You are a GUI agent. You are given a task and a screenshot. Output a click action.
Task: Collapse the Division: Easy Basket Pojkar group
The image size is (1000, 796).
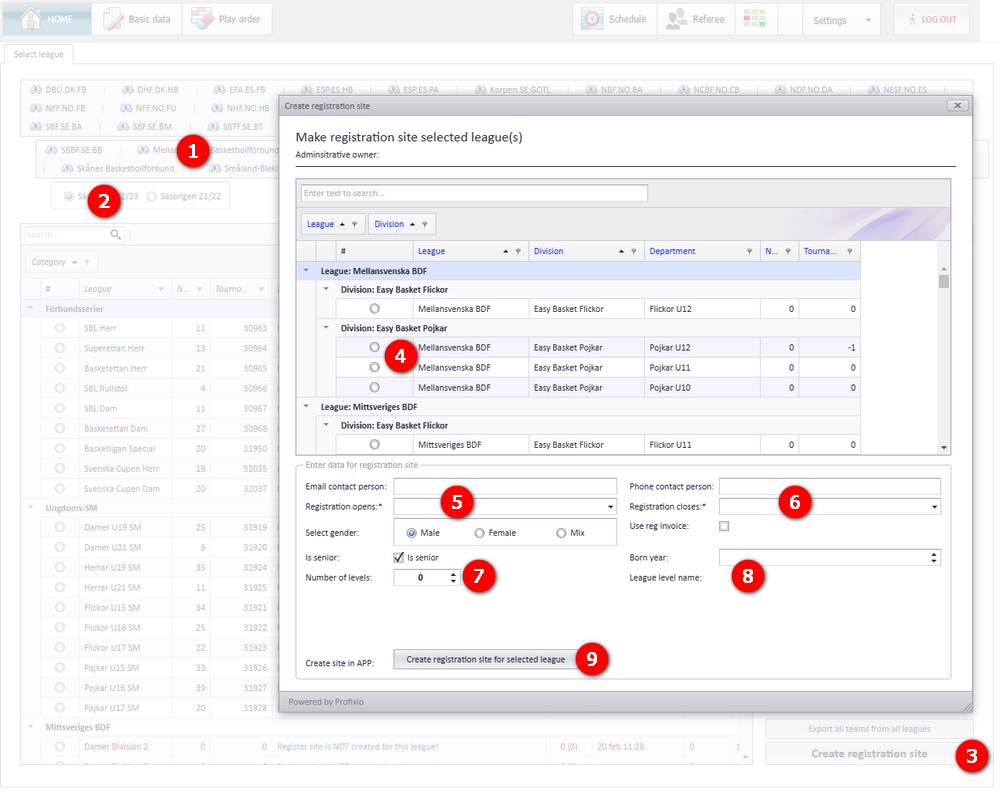[326, 328]
